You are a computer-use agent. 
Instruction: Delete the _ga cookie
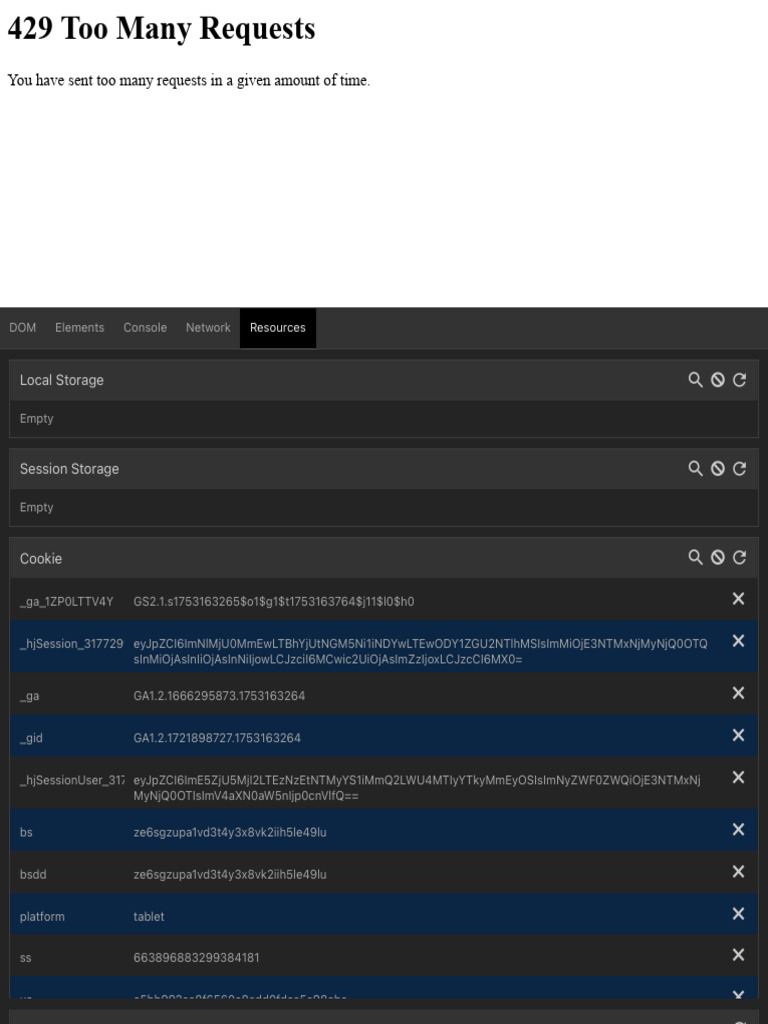pos(739,693)
